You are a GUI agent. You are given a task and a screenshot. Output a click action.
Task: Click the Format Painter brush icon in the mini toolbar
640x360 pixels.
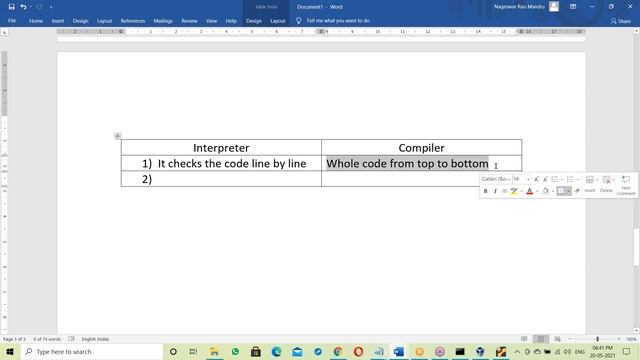pyautogui.click(x=577, y=191)
